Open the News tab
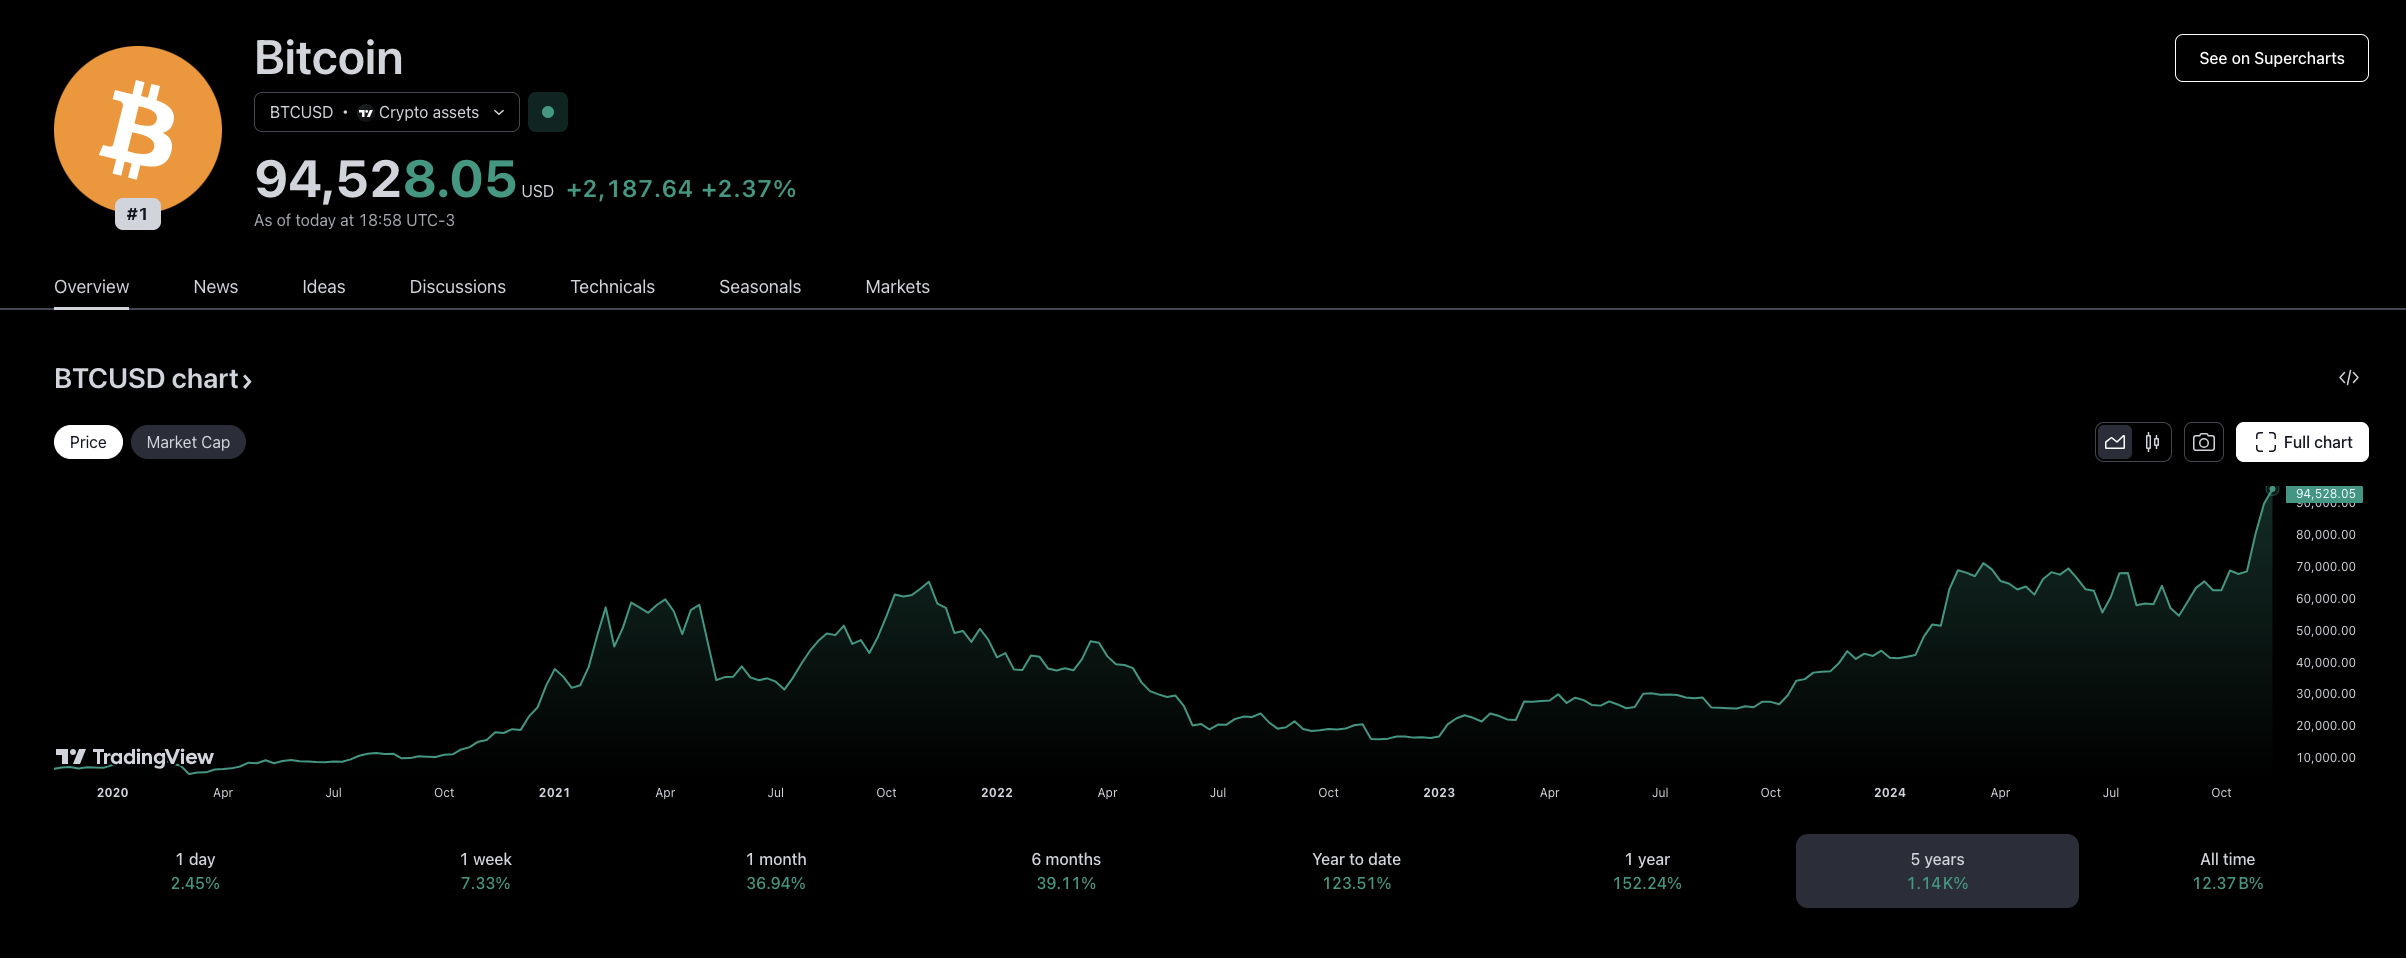2406x958 pixels. click(x=216, y=287)
